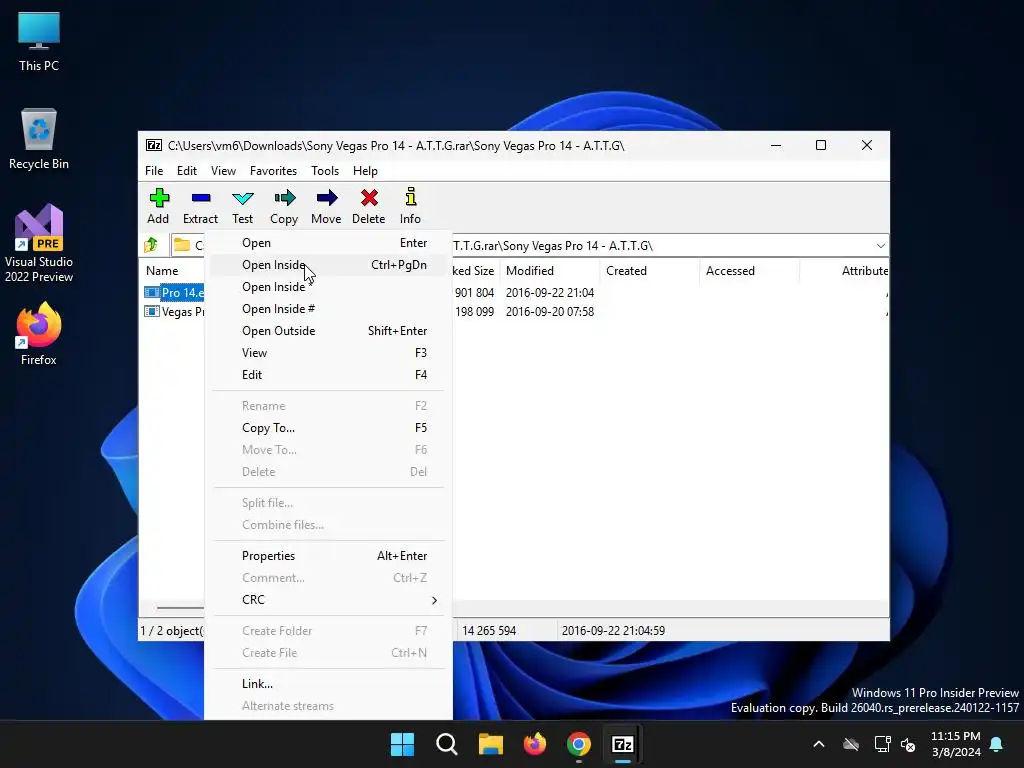This screenshot has width=1024, height=768.
Task: Open the Favorites menu
Action: pos(274,170)
